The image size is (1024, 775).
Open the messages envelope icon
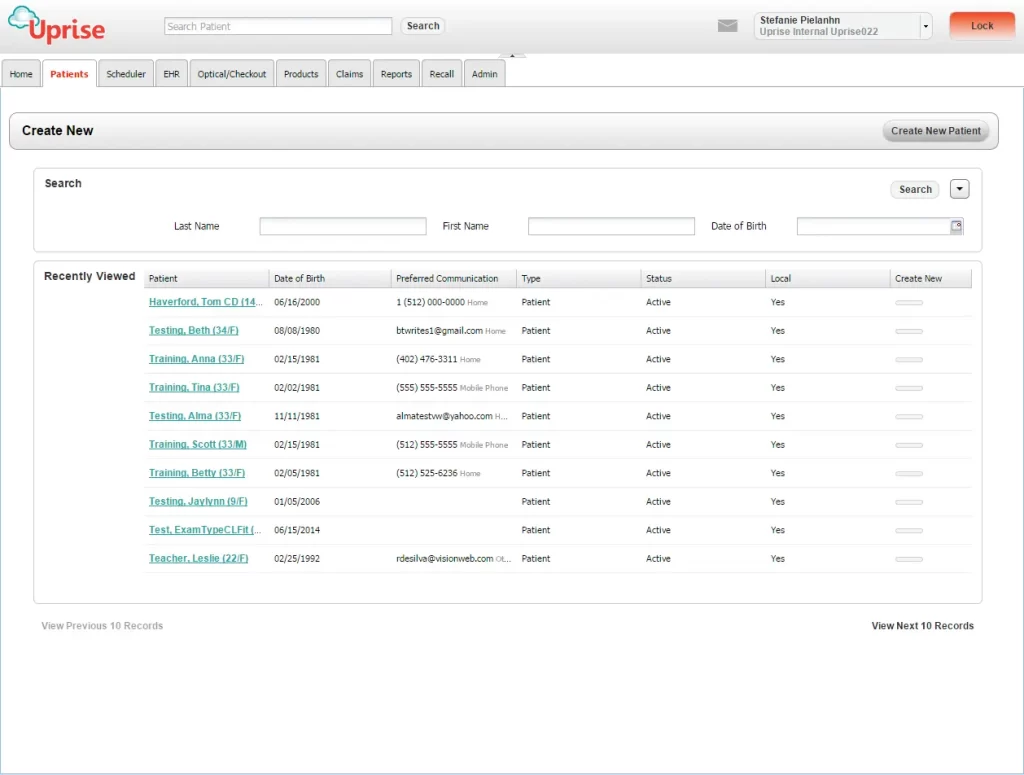727,25
